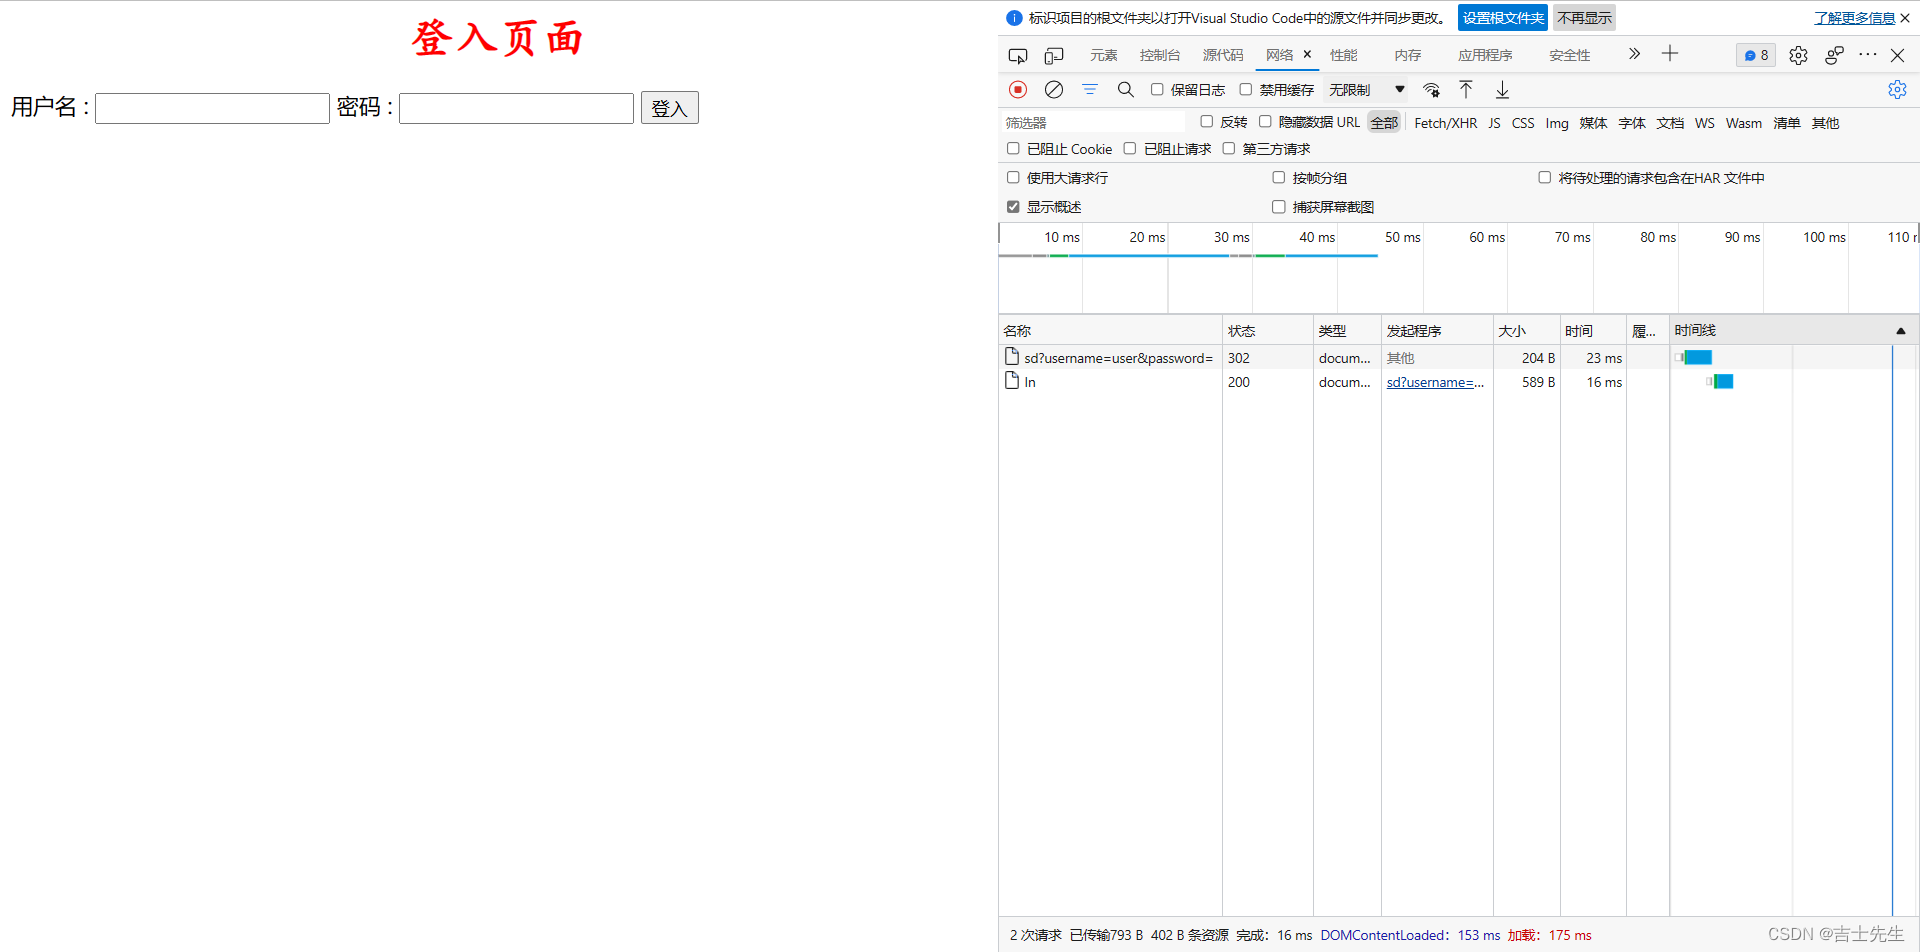Switch to Console tab (控制台)
This screenshot has width=1920, height=952.
[1160, 55]
